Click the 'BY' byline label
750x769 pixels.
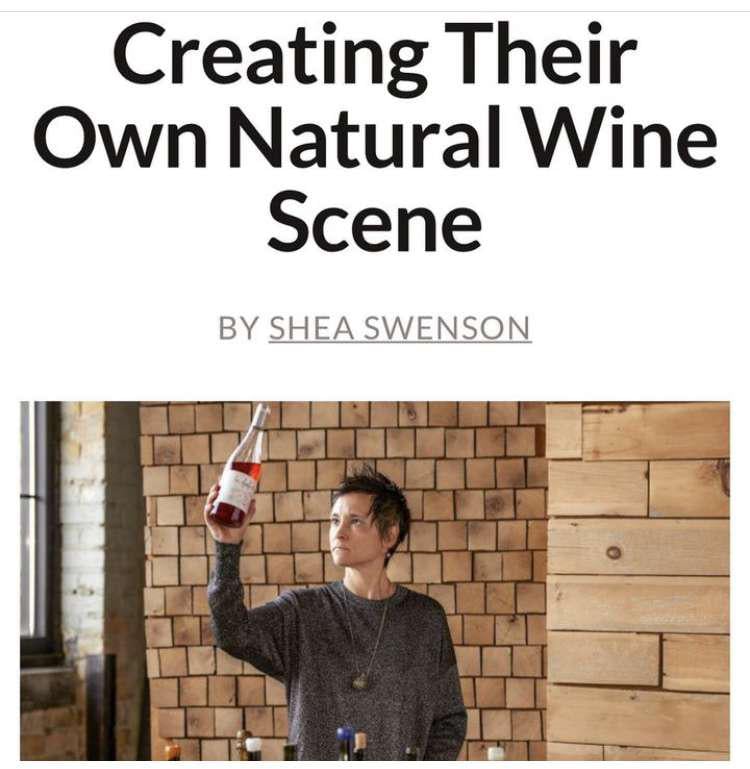238,328
